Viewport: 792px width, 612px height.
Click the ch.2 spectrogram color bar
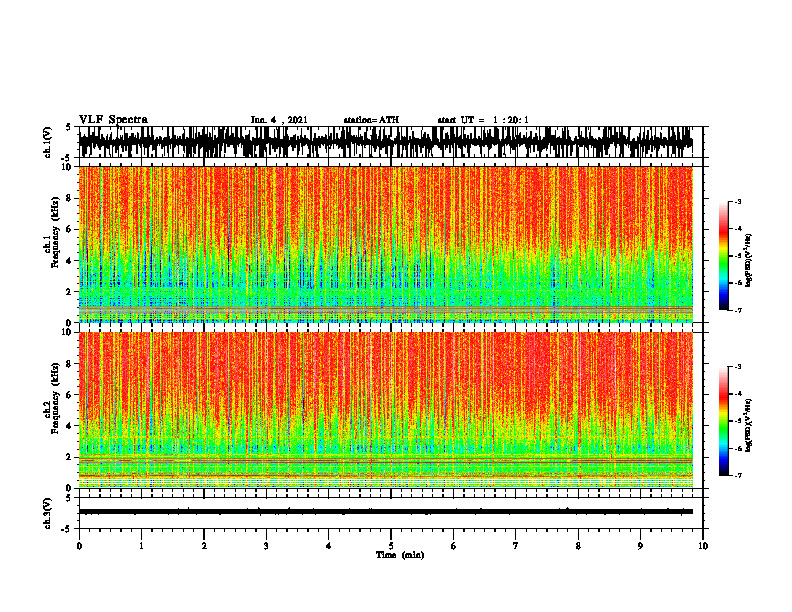723,421
